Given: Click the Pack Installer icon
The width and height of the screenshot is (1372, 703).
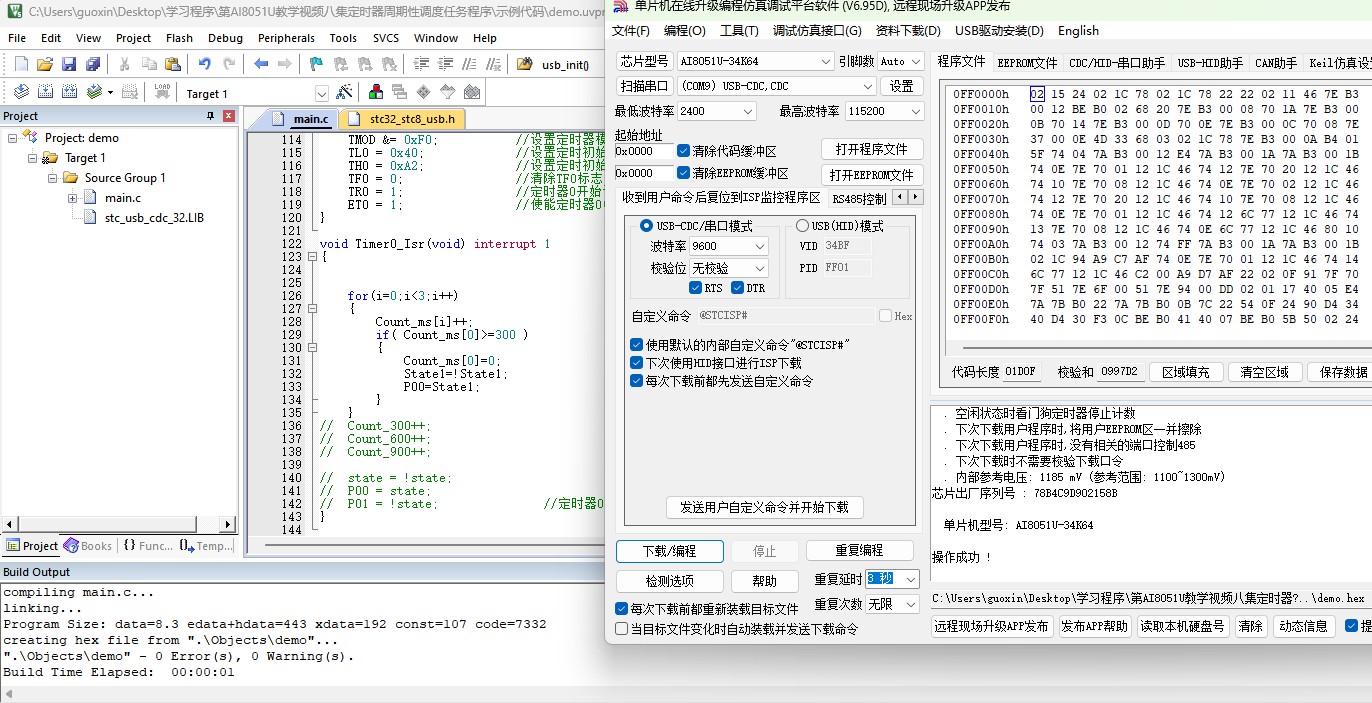Looking at the screenshot, I should pyautogui.click(x=472, y=93).
